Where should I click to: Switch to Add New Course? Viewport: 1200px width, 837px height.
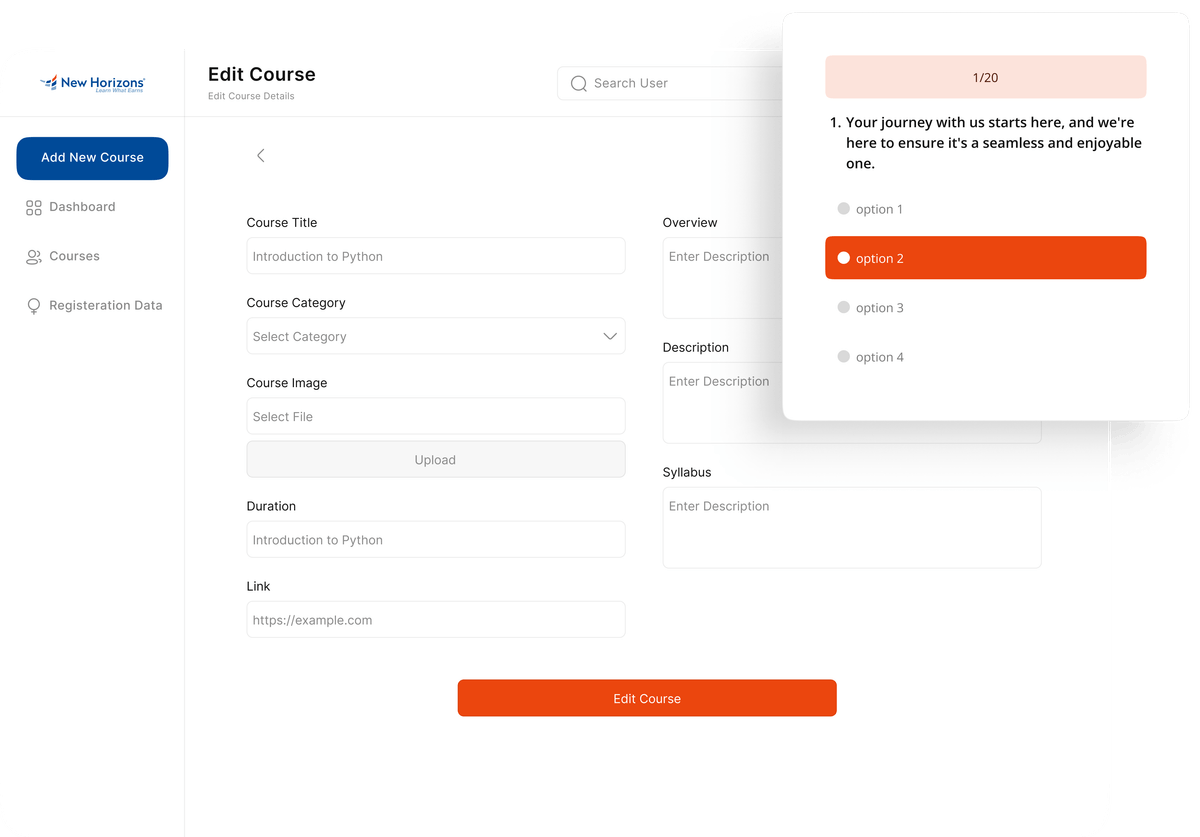[92, 158]
